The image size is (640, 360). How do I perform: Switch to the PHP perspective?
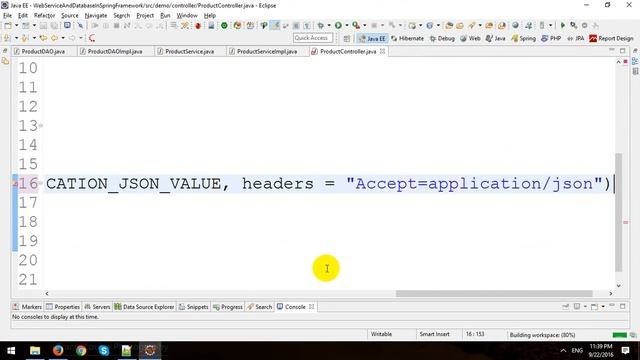click(x=551, y=38)
